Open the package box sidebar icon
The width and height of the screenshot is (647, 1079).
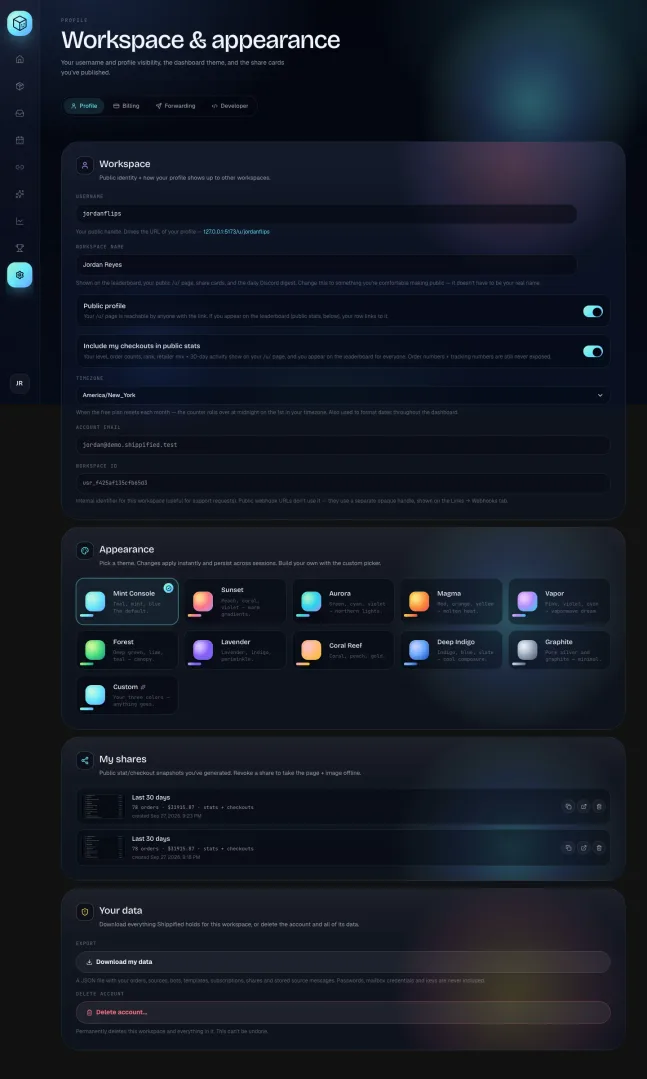pyautogui.click(x=19, y=86)
